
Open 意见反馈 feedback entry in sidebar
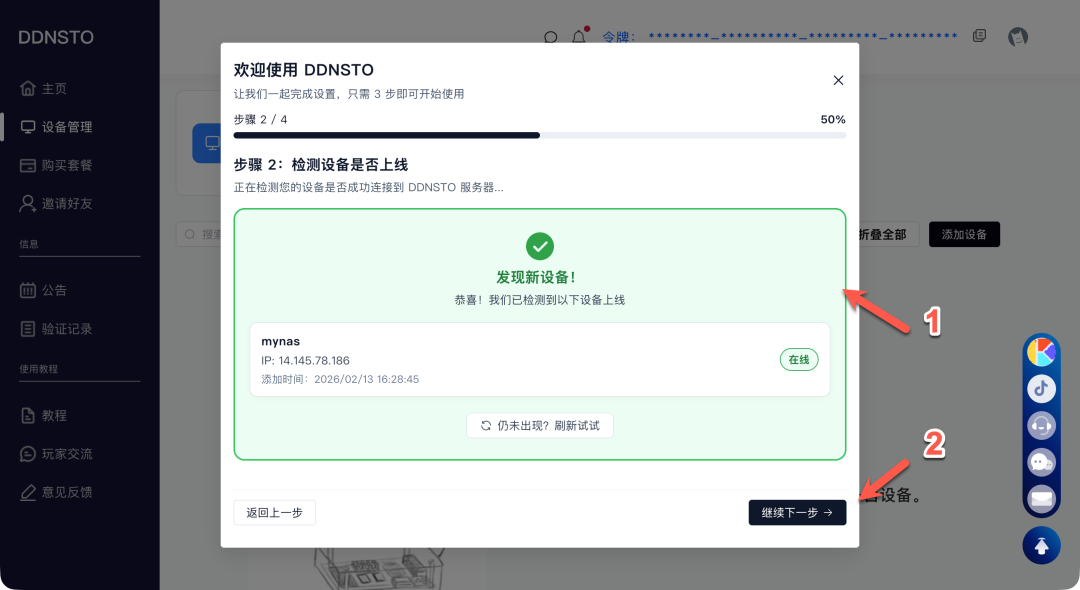(56, 491)
